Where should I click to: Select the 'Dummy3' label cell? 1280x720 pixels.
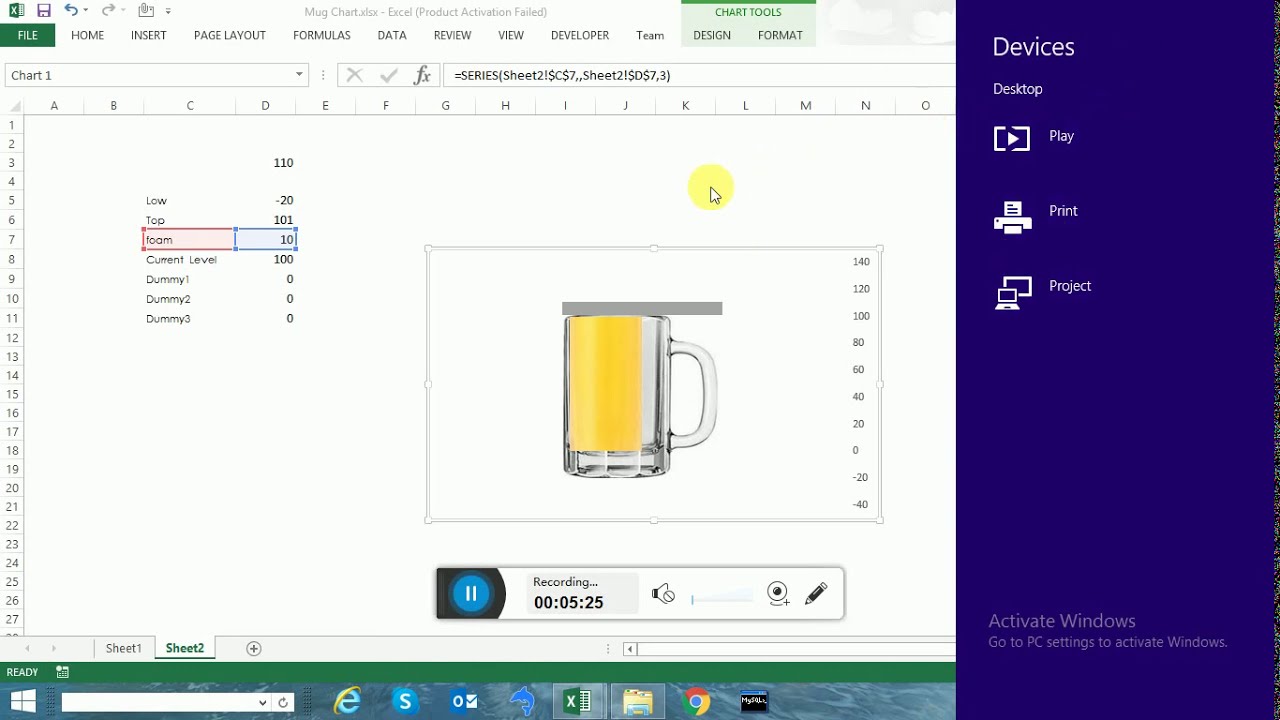click(x=189, y=318)
